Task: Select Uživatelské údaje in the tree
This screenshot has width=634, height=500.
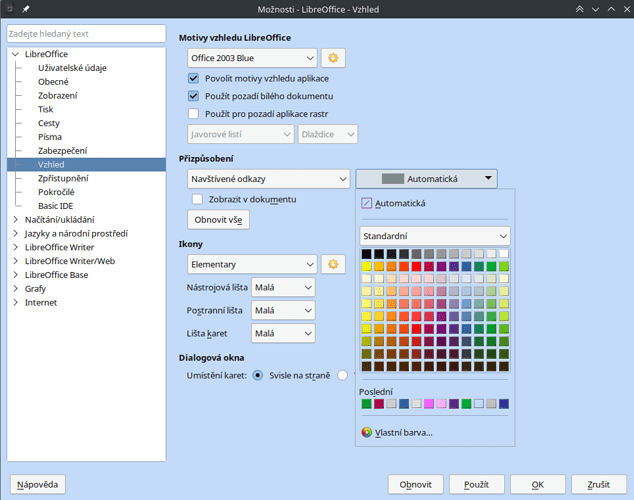Action: (x=72, y=68)
